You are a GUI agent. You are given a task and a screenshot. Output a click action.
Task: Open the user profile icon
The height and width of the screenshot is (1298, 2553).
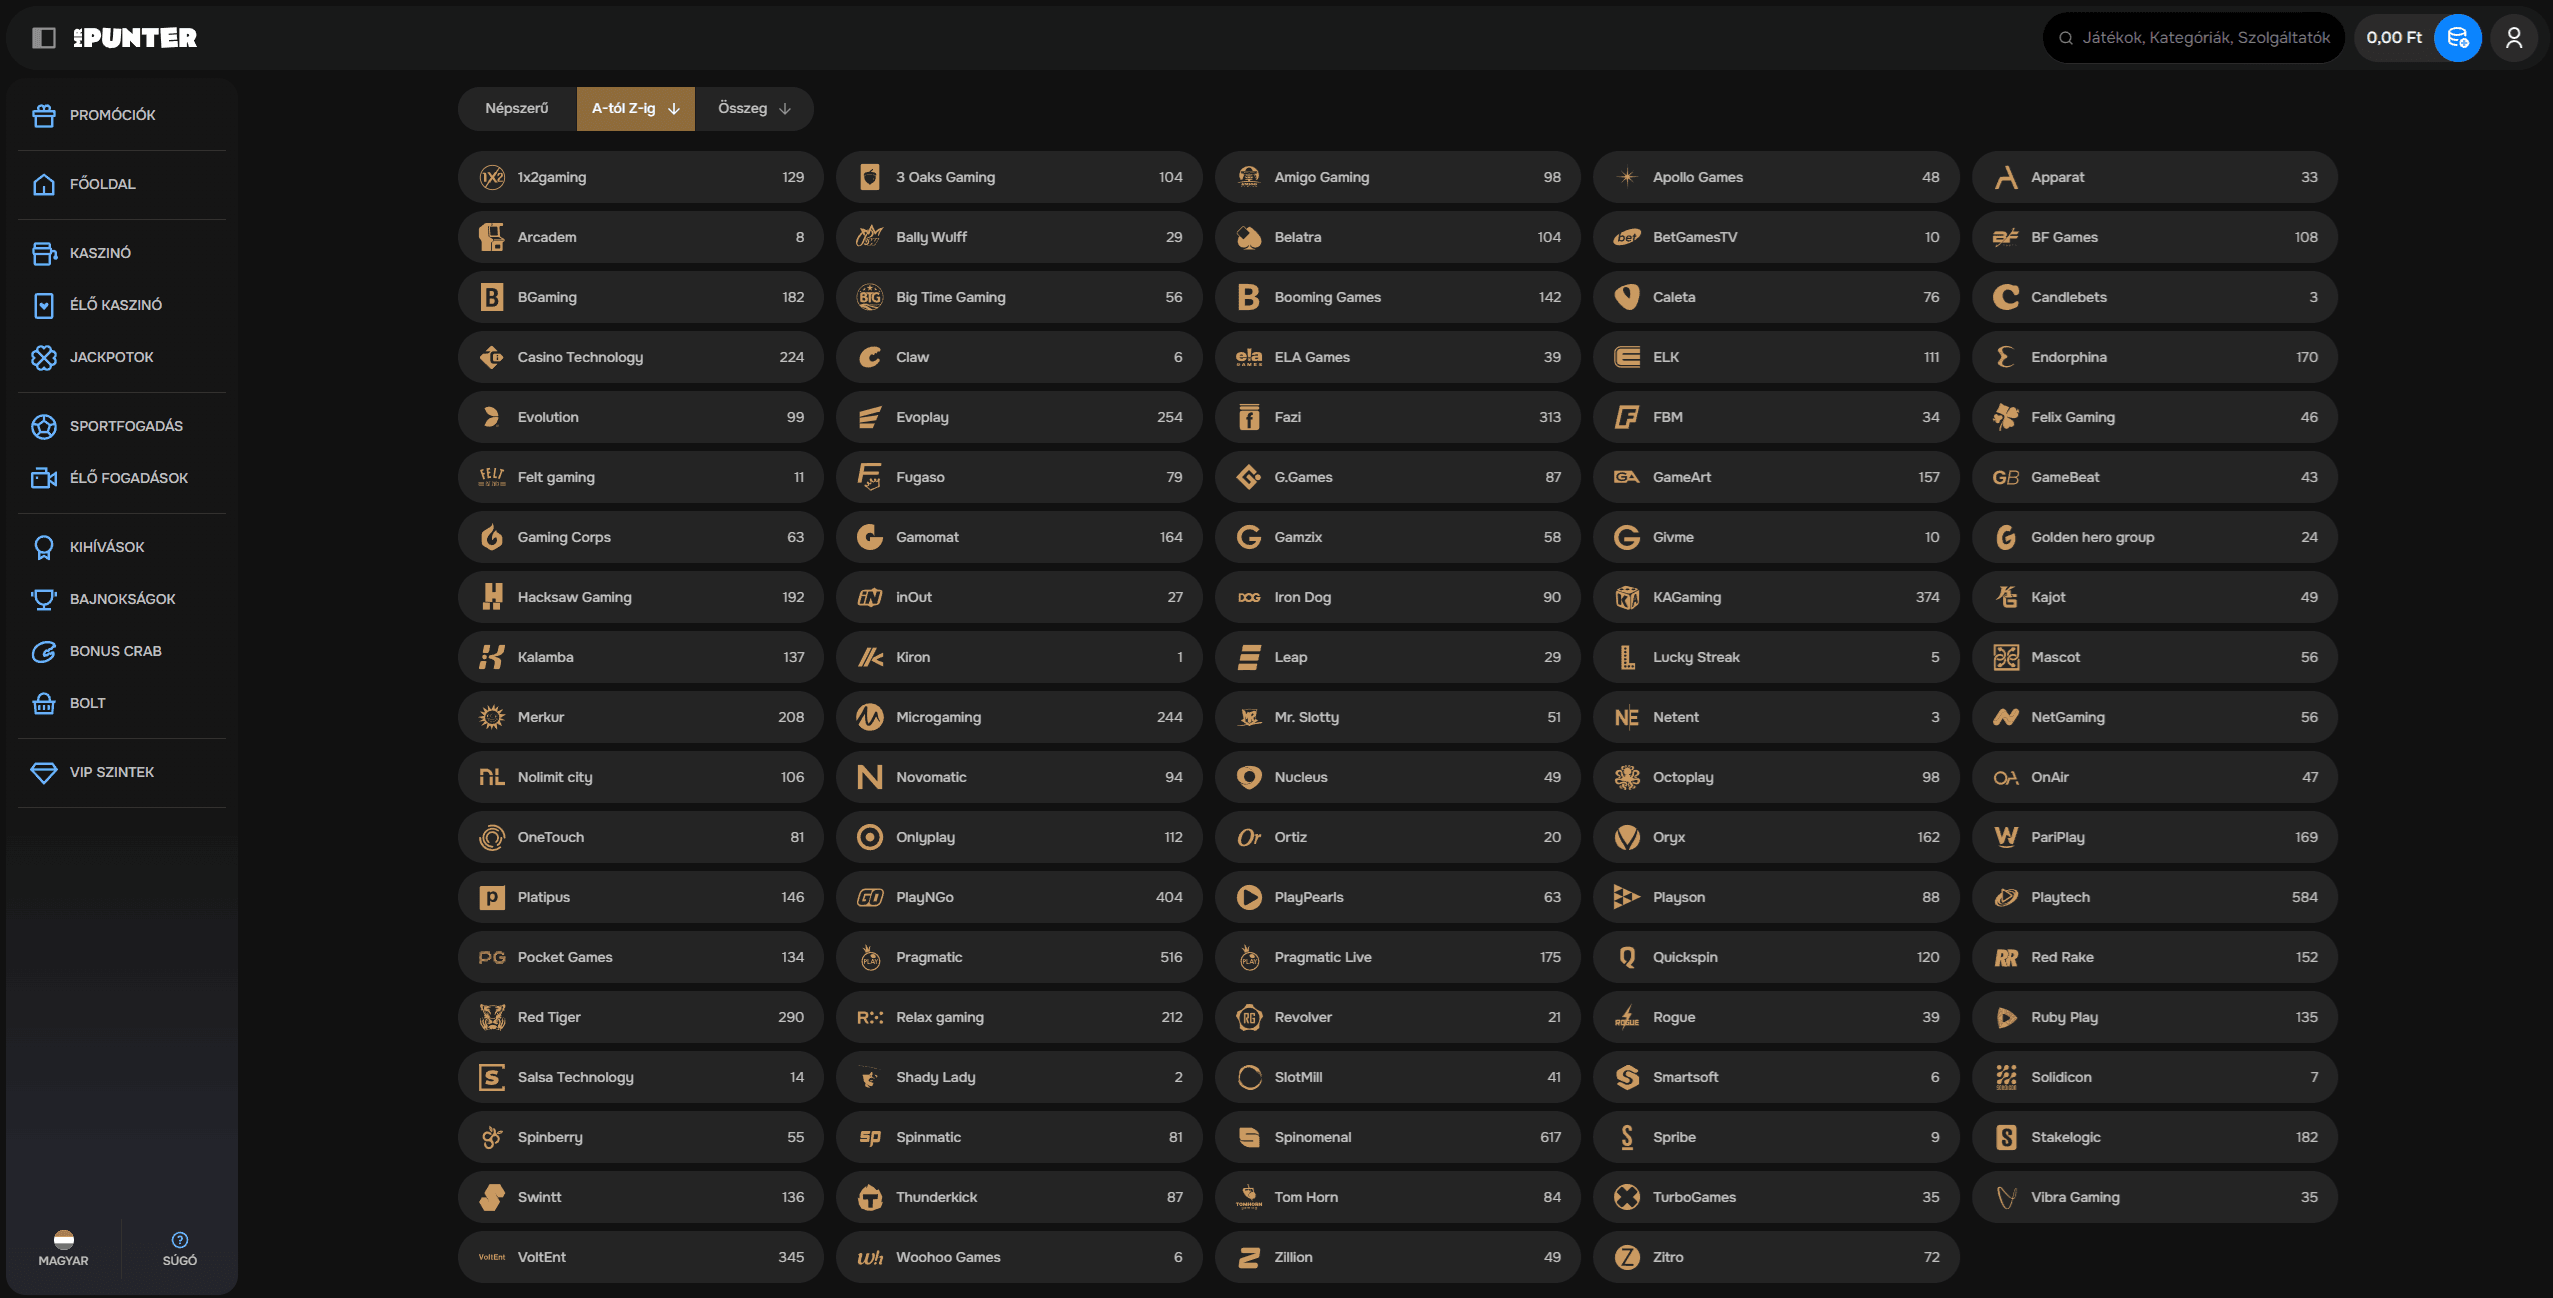point(2513,38)
